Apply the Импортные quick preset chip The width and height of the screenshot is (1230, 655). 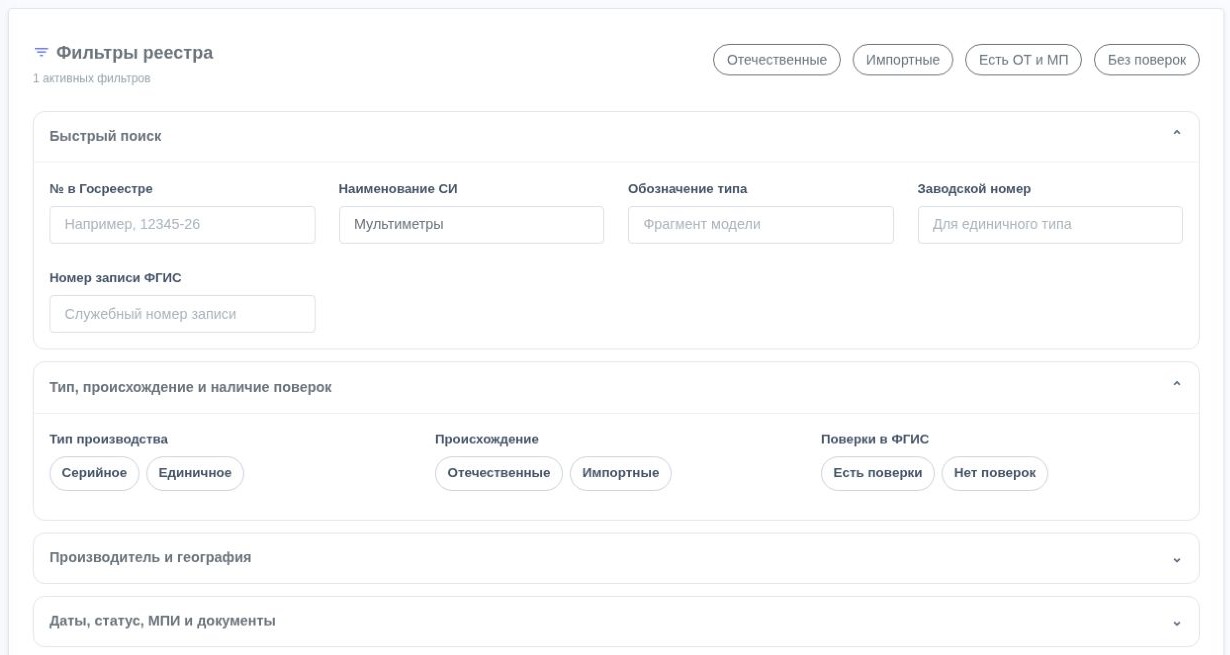[902, 60]
